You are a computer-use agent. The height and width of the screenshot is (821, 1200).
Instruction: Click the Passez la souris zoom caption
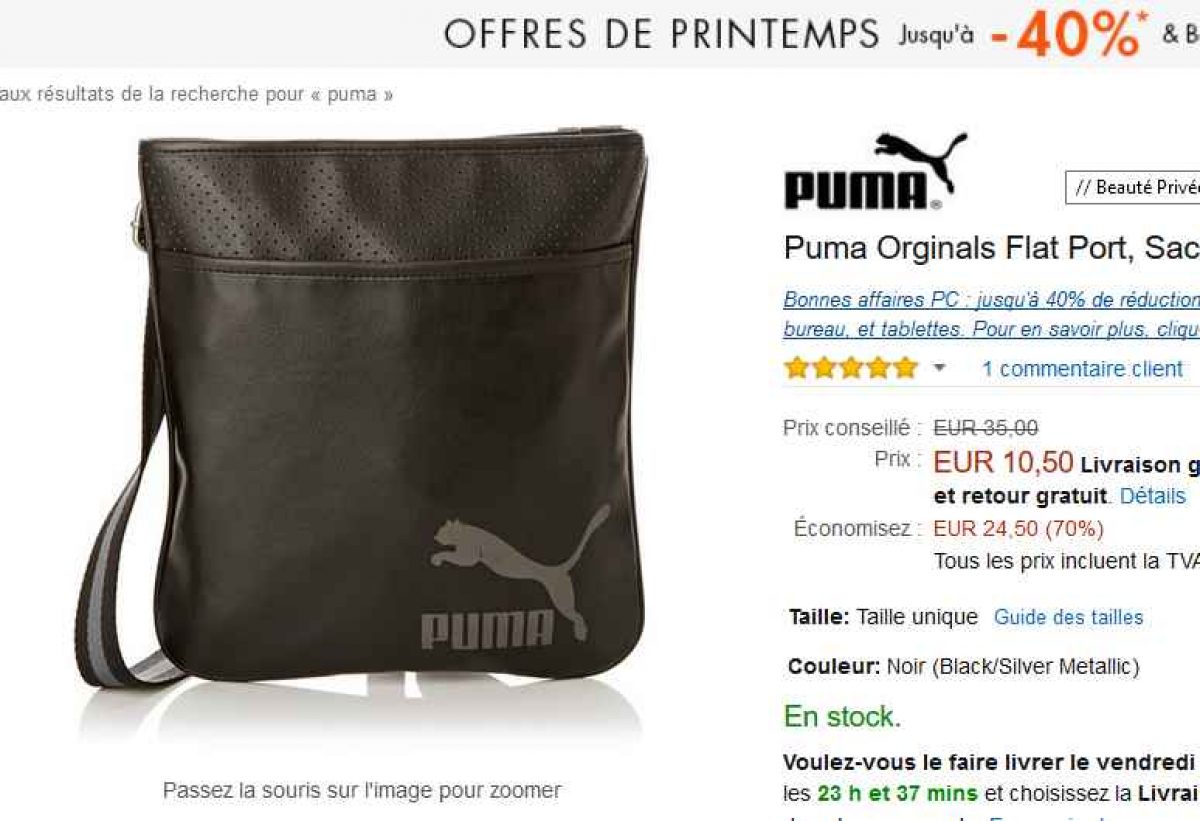click(362, 790)
